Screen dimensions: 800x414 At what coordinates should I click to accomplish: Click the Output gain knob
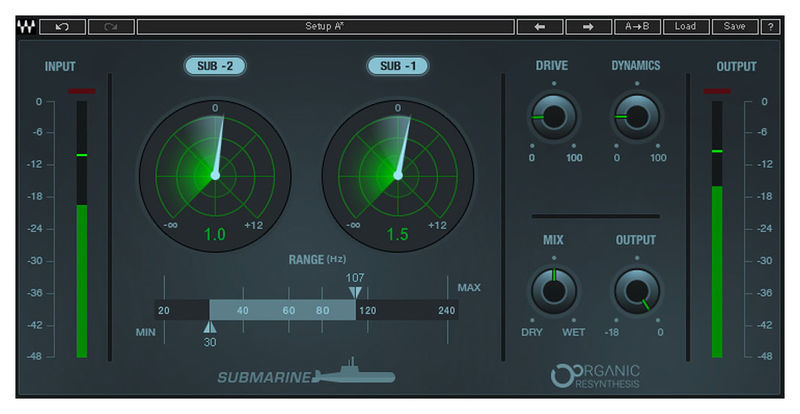[637, 291]
